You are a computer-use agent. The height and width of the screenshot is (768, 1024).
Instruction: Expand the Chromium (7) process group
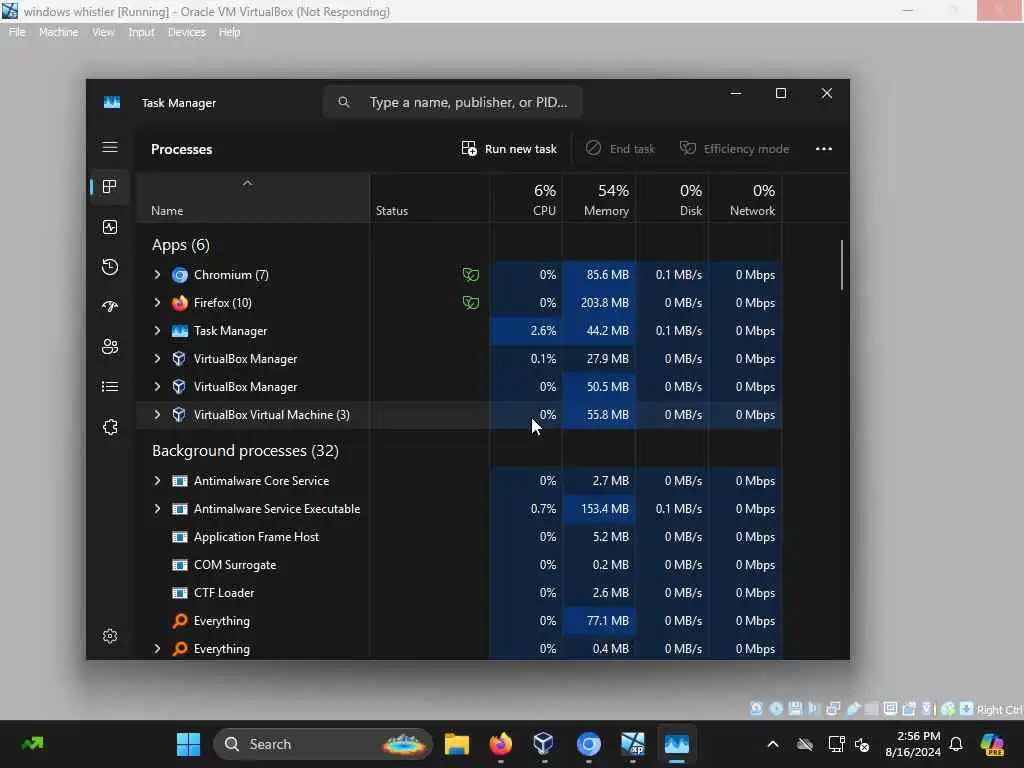pyautogui.click(x=157, y=275)
